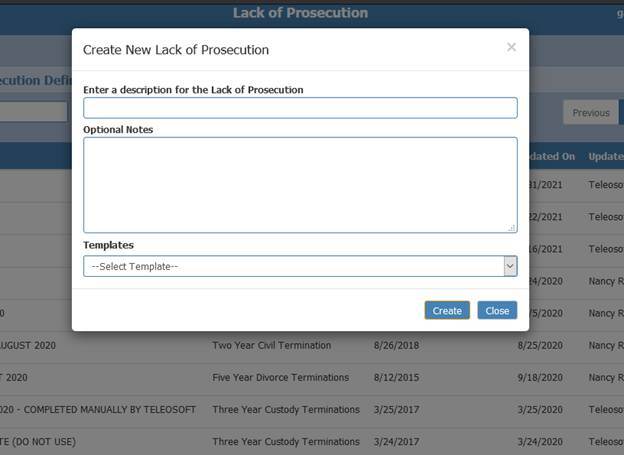Click inside the Optional Notes textarea

(300, 185)
